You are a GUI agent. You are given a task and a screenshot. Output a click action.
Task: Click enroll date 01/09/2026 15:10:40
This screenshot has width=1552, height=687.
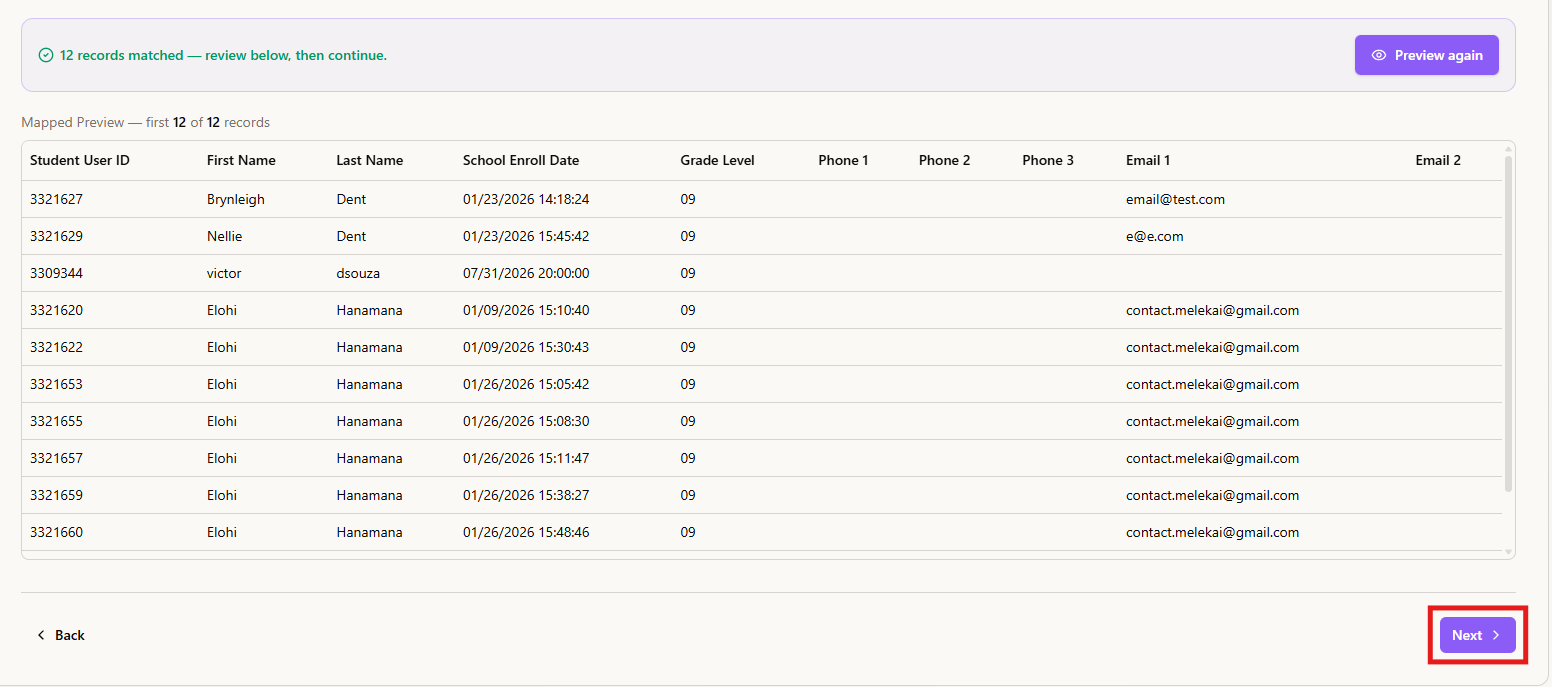coord(526,310)
